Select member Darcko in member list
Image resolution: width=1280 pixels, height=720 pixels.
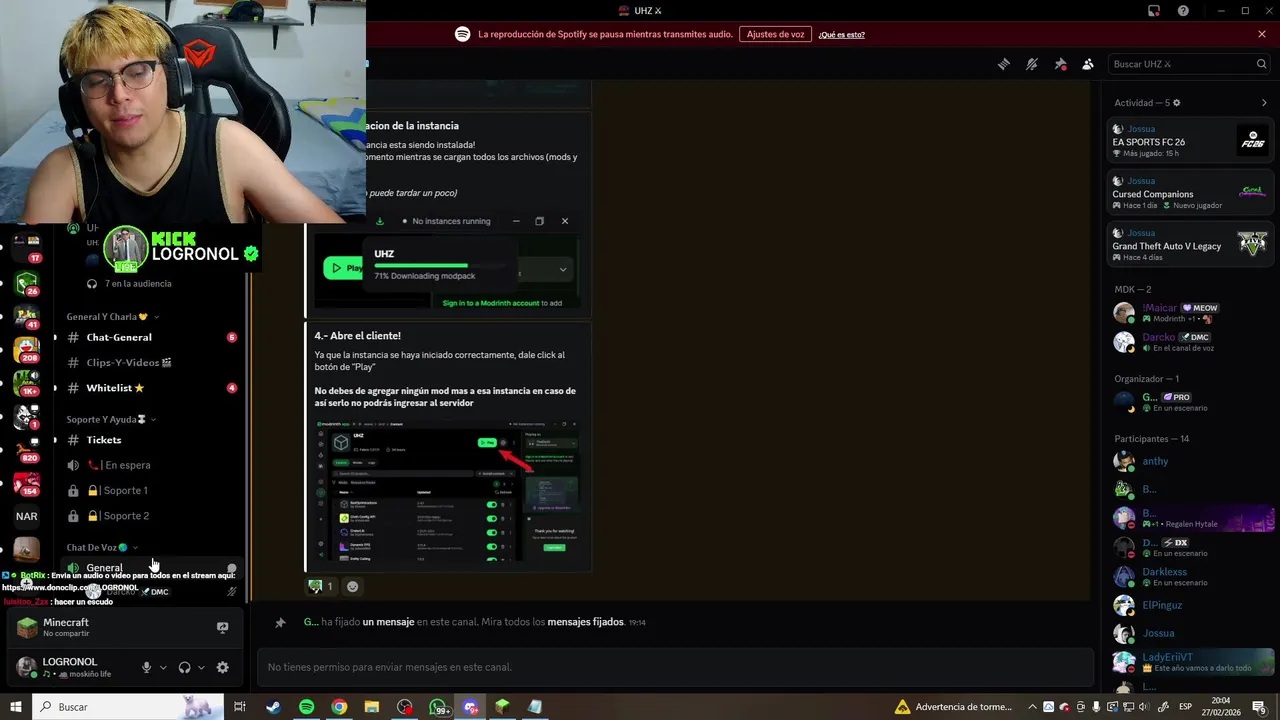[1190, 342]
